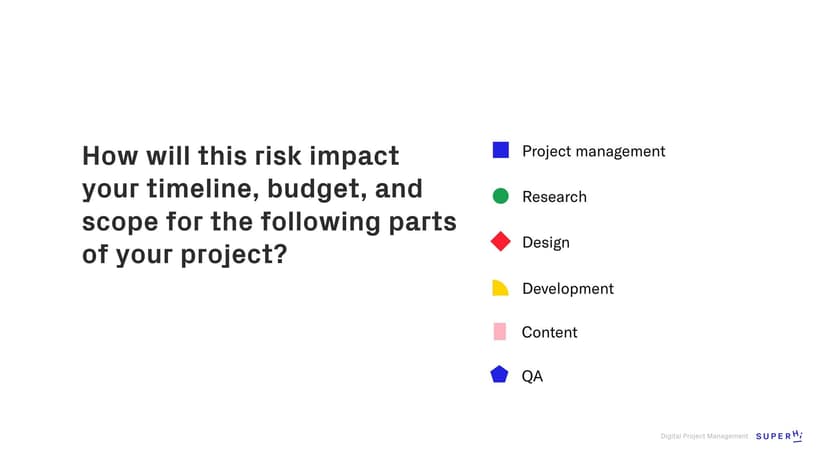Click the blue square Project management icon

click(x=501, y=150)
